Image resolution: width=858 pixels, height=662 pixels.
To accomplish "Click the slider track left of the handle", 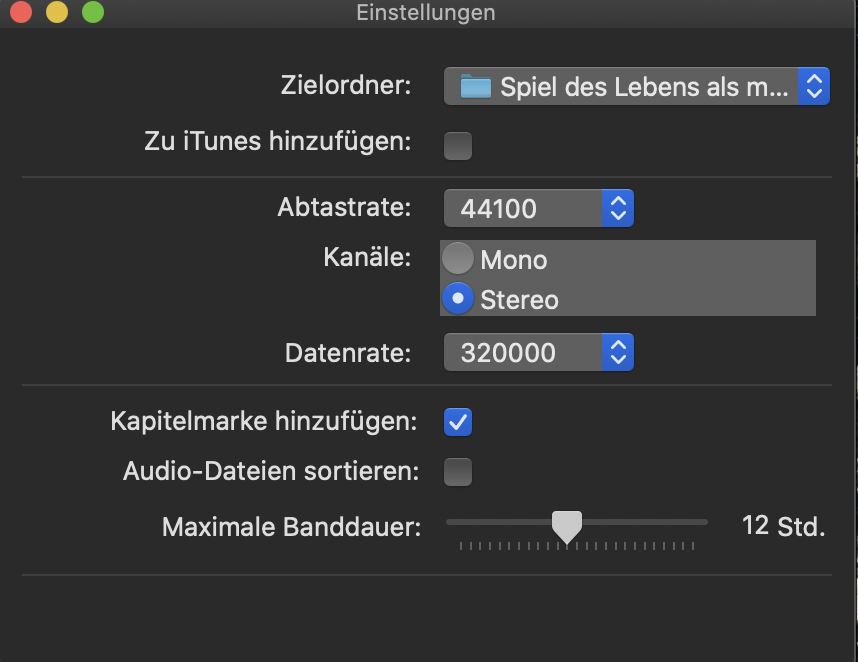I will [500, 522].
